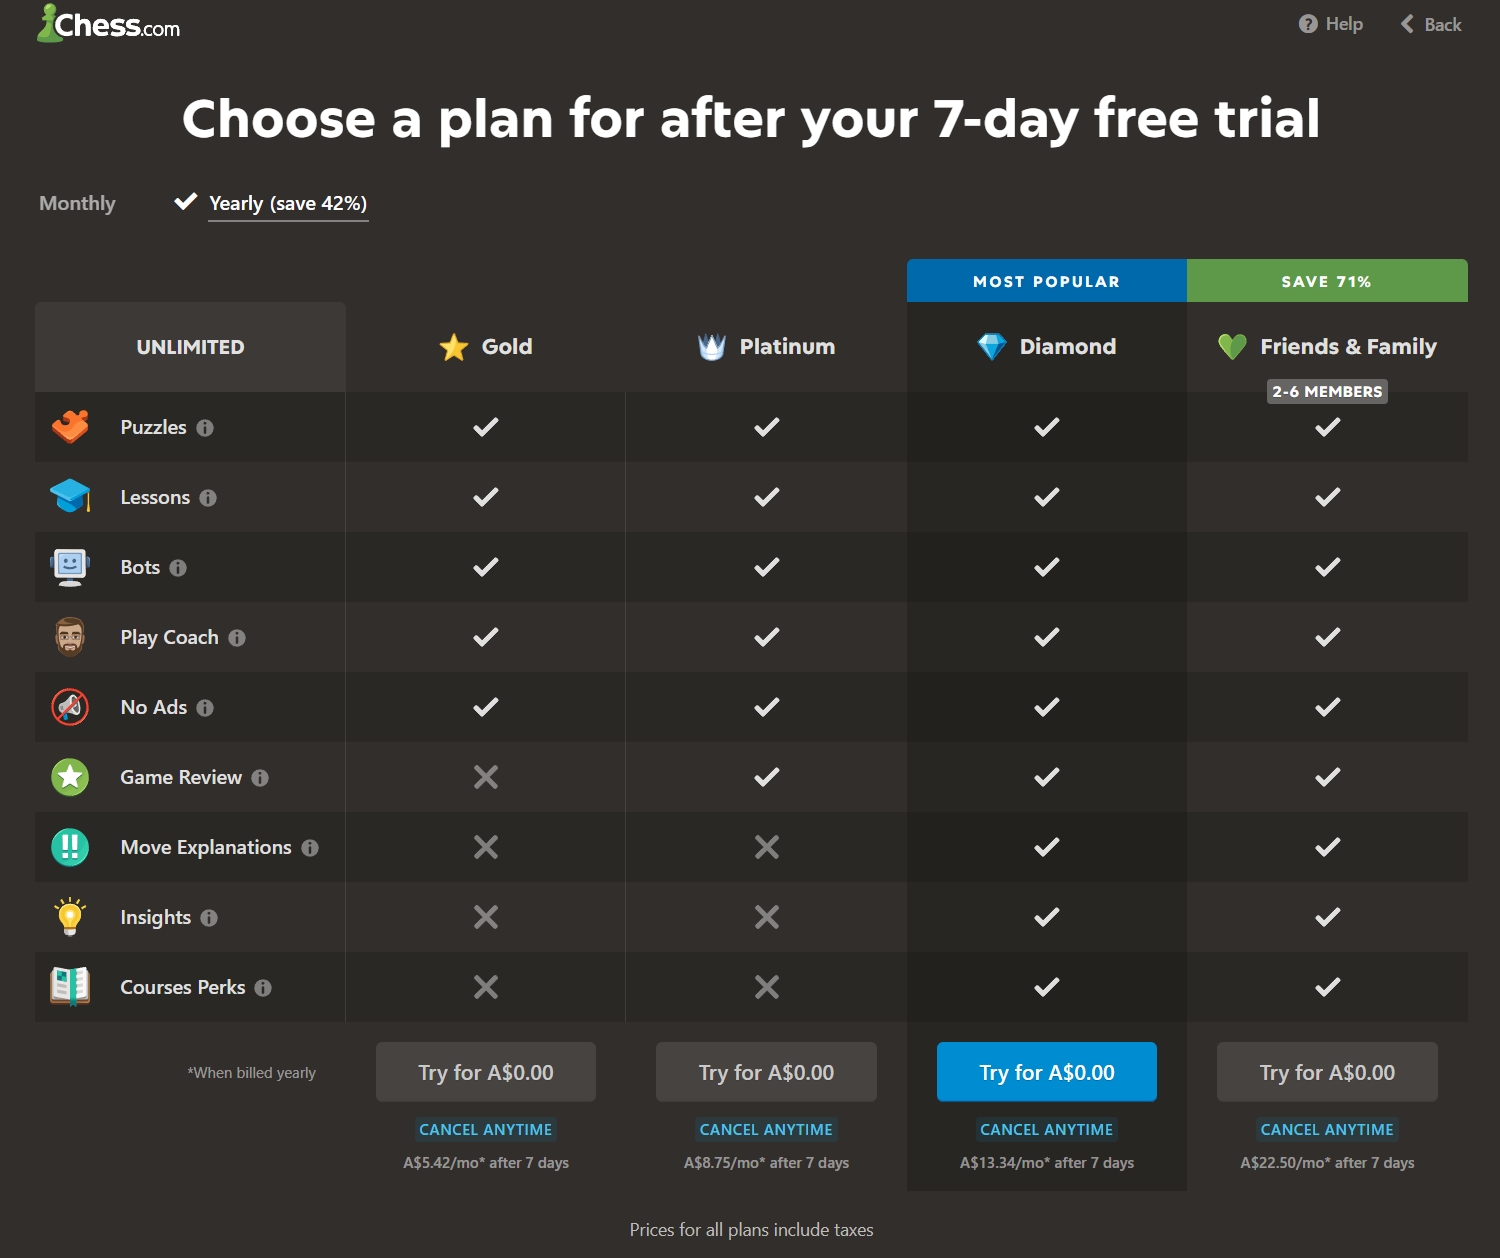Click the Diamond plan gem icon
This screenshot has height=1258, width=1500.
(x=992, y=347)
